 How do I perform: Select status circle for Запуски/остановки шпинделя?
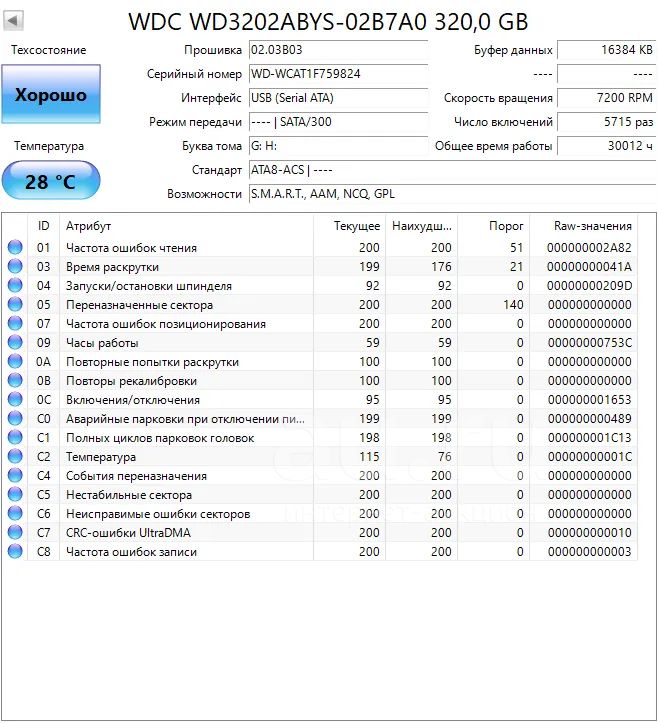pos(15,285)
